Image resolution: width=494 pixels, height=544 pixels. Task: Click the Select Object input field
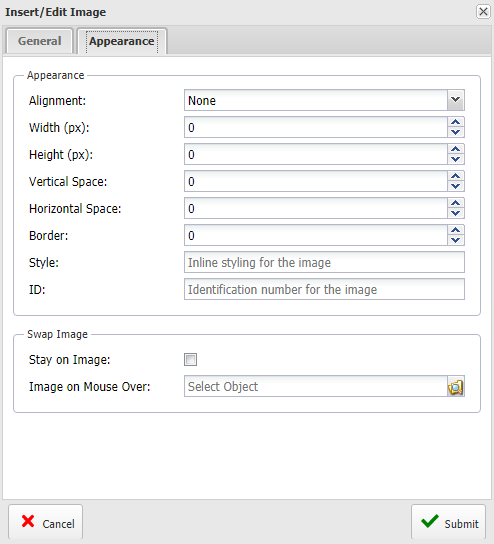pos(316,386)
